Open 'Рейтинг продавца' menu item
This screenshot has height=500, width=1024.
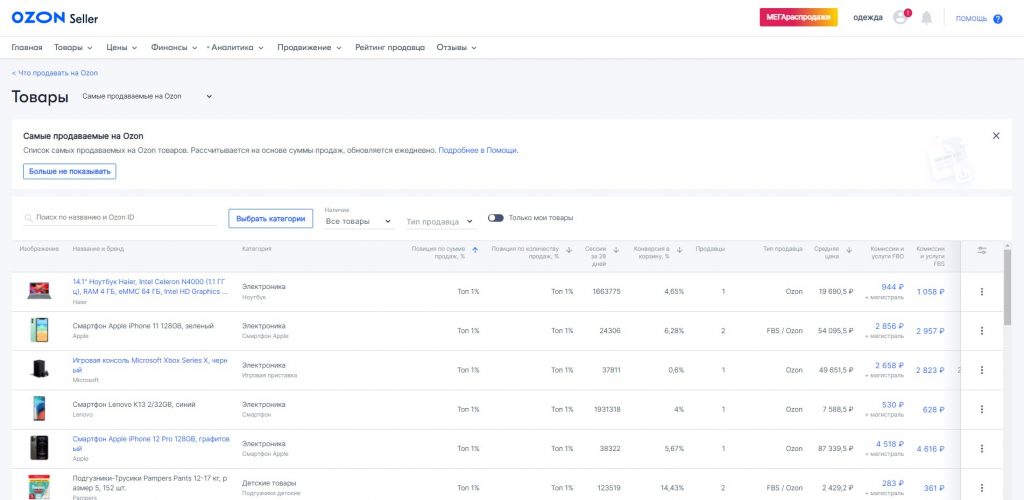(x=389, y=47)
